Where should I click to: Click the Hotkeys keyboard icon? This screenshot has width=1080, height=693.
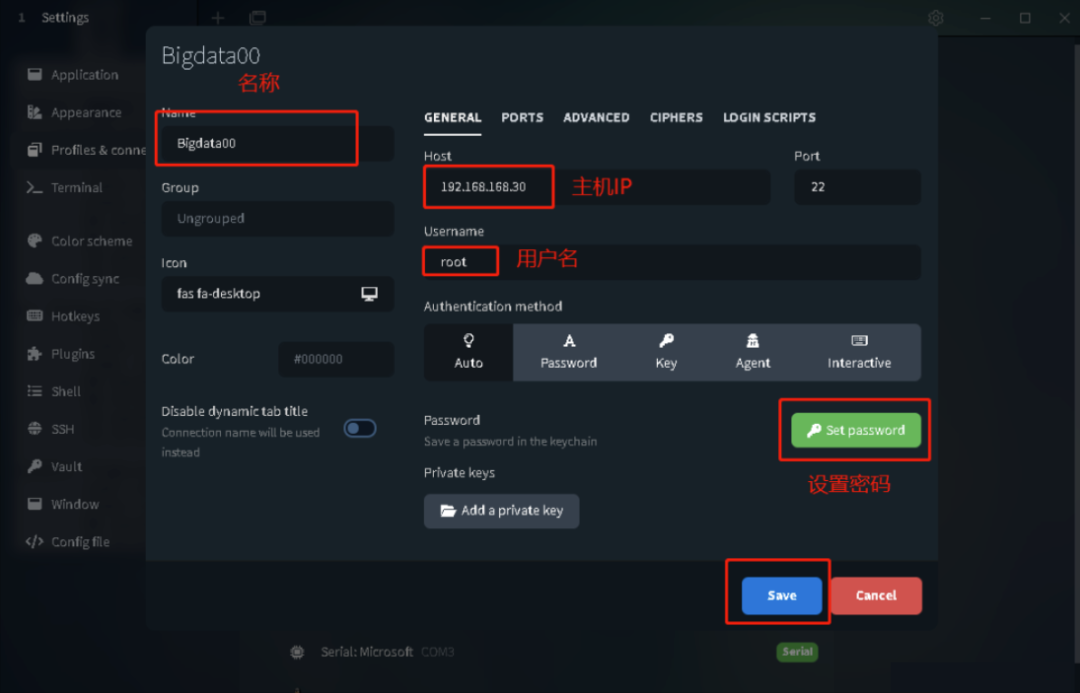point(34,316)
